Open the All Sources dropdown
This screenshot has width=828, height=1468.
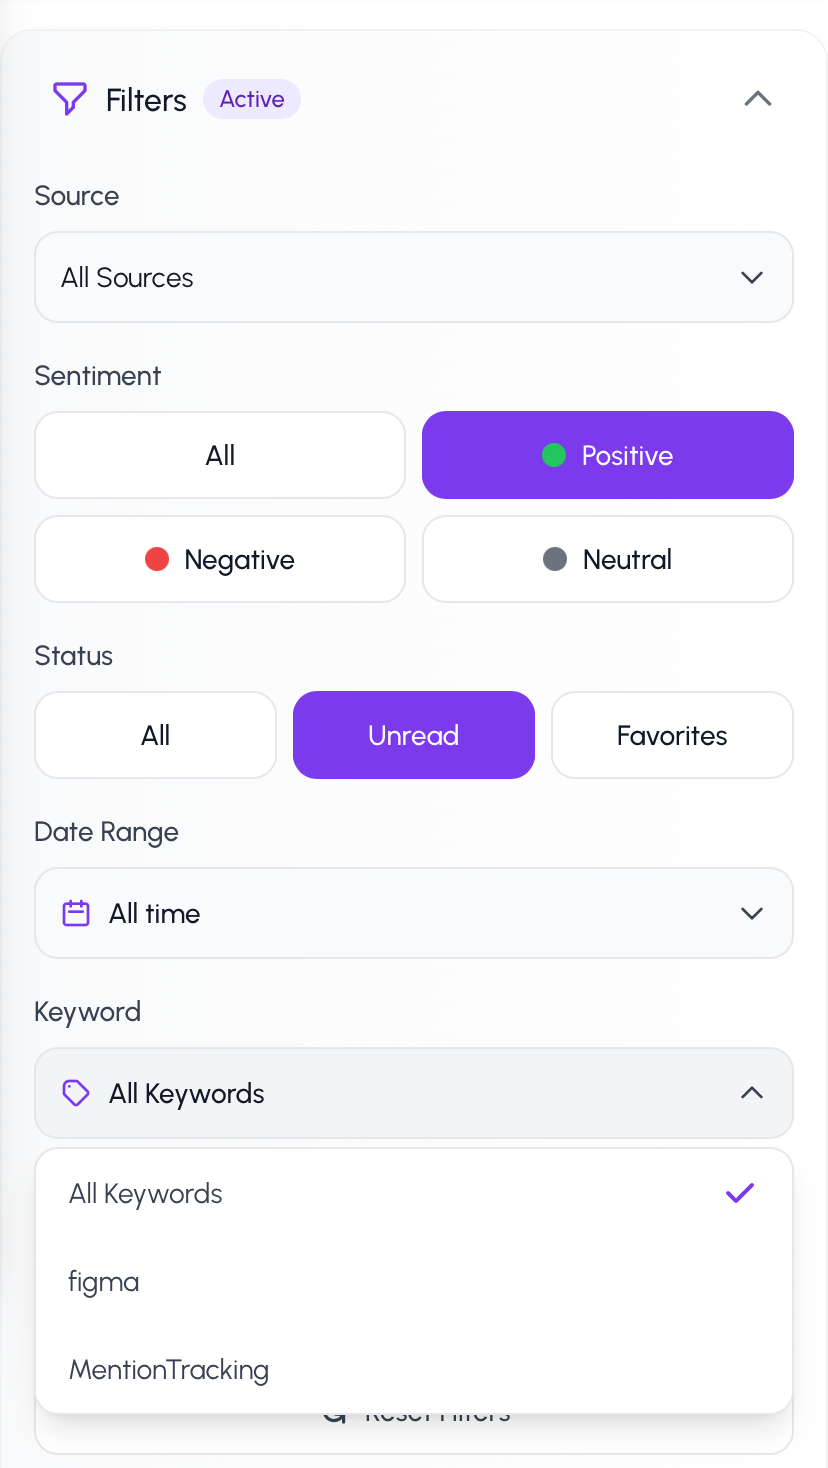[413, 277]
